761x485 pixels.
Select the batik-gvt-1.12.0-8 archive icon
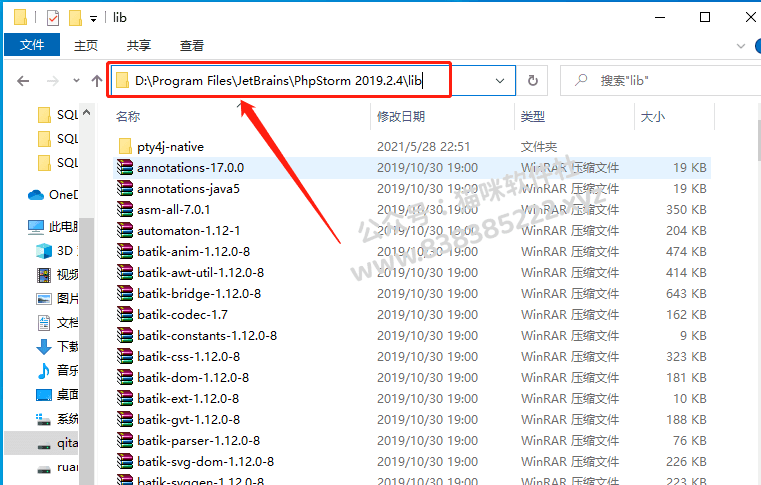125,419
